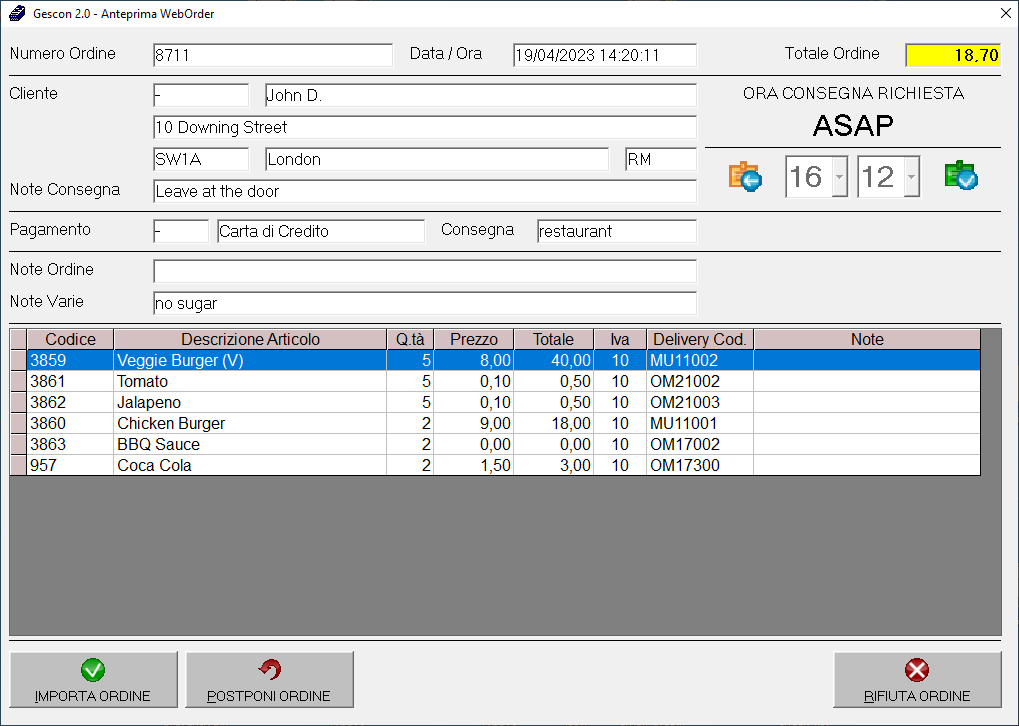Click the yellow Totale Ordine field
Screen dimensions: 1019x726
point(951,55)
